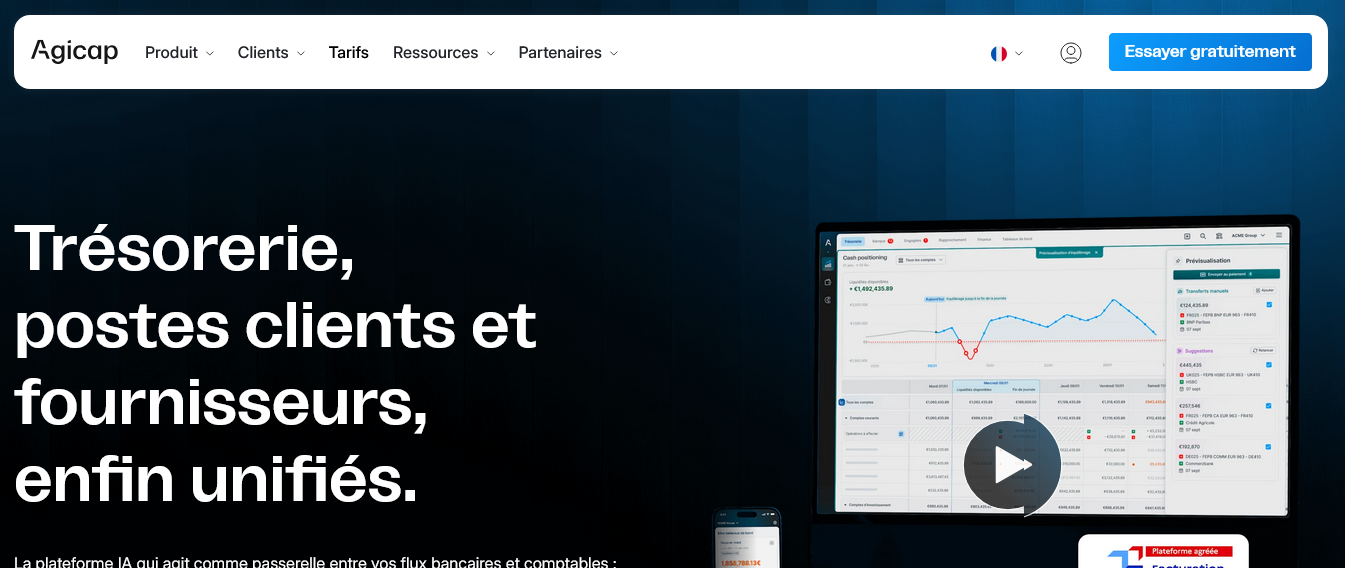Select the chart icon in dashboard sidebar

pos(828,264)
